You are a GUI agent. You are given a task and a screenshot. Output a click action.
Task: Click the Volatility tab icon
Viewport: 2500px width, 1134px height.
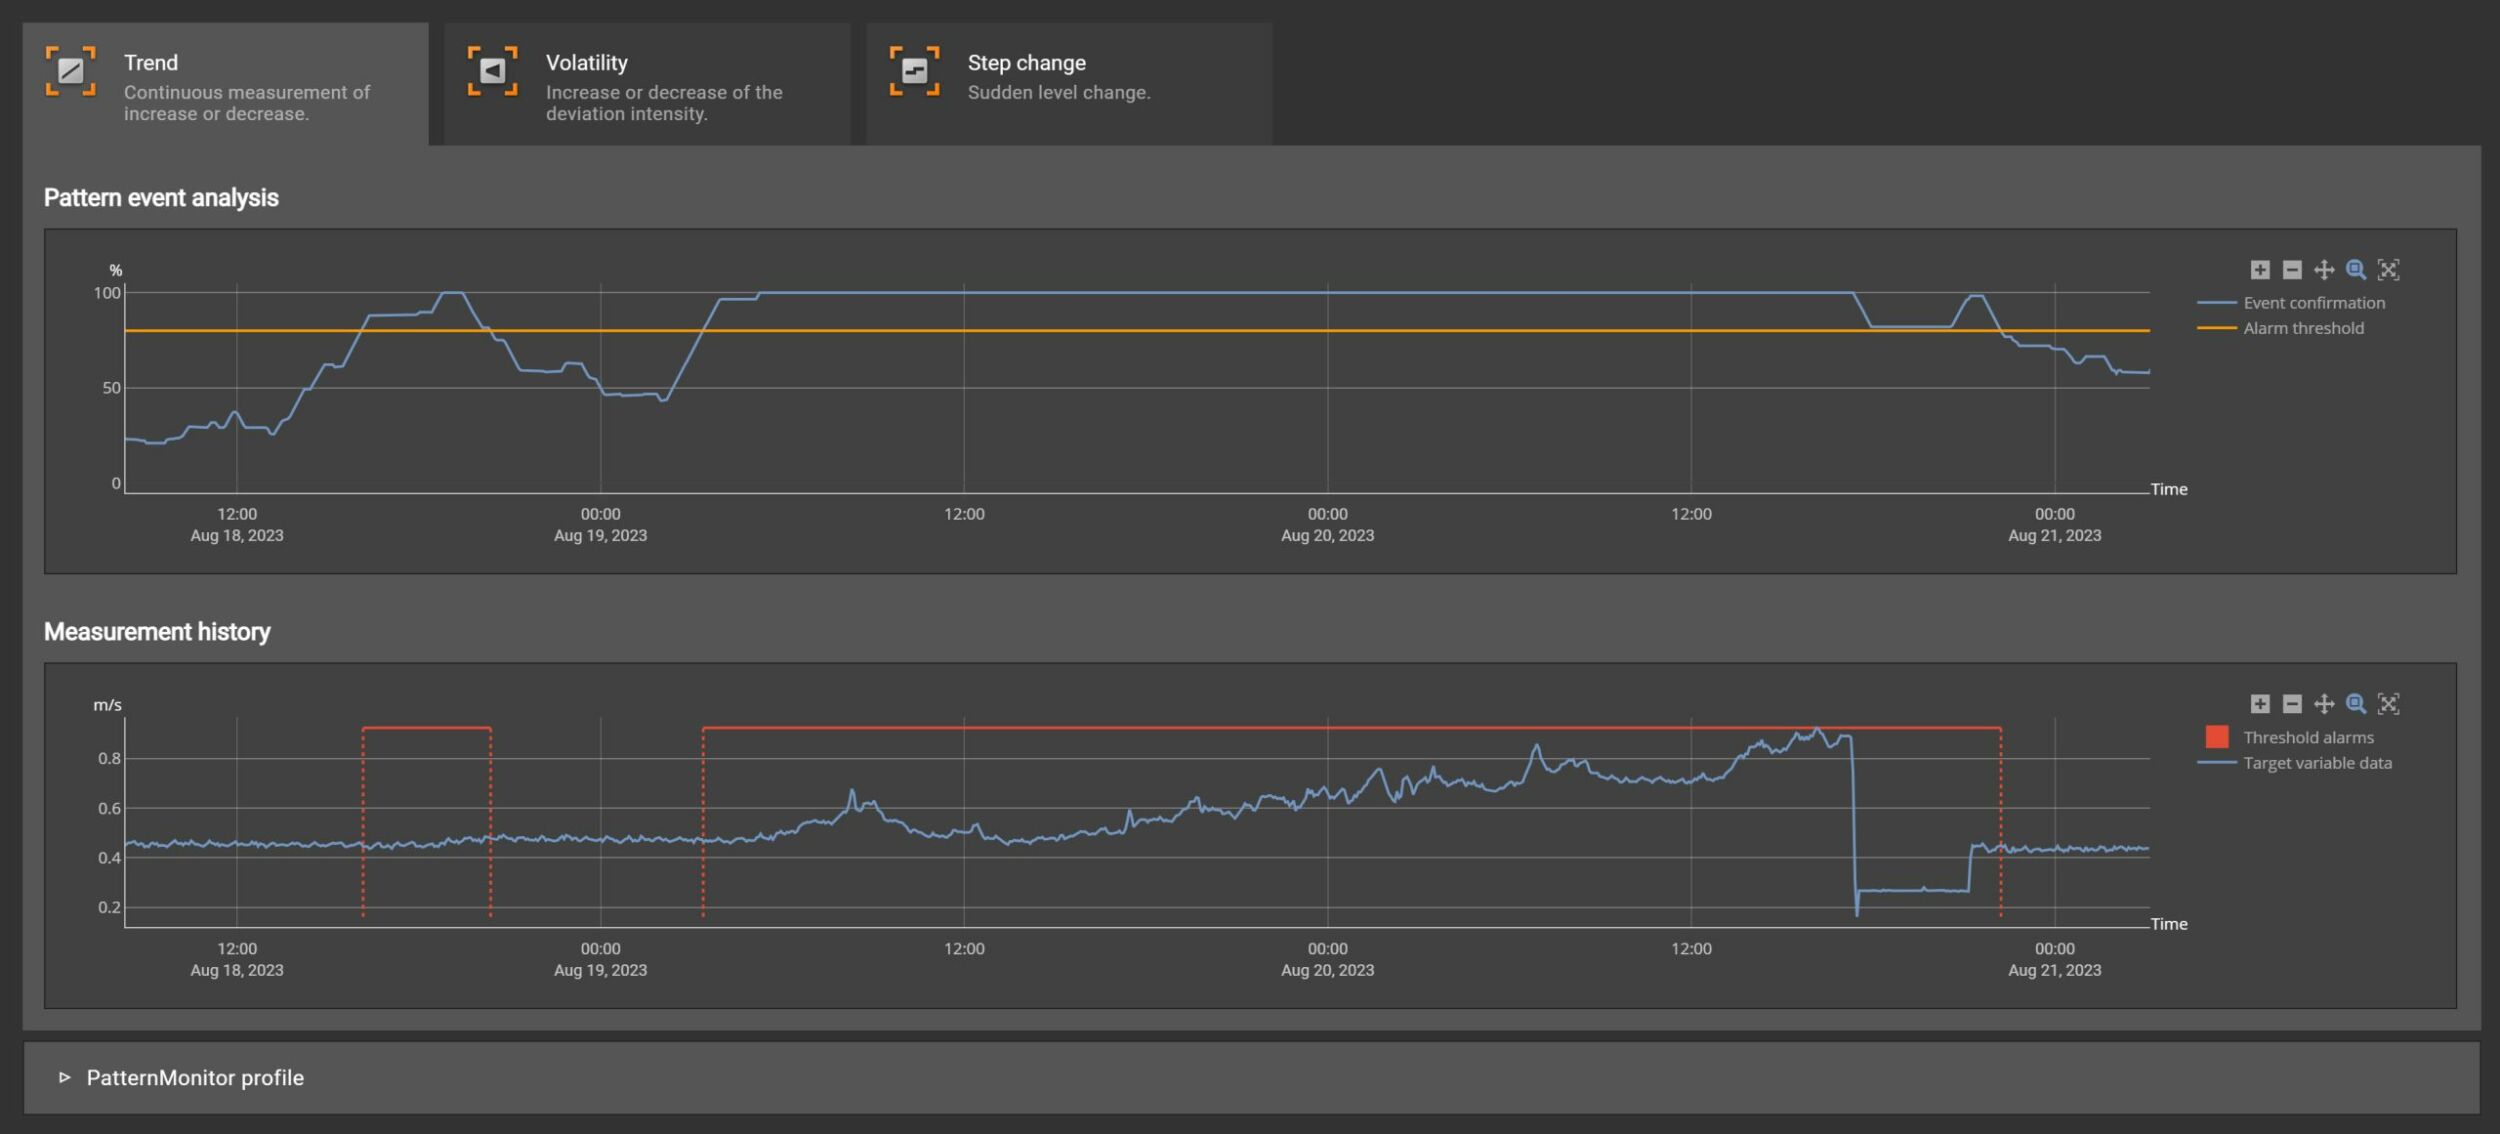coord(493,71)
